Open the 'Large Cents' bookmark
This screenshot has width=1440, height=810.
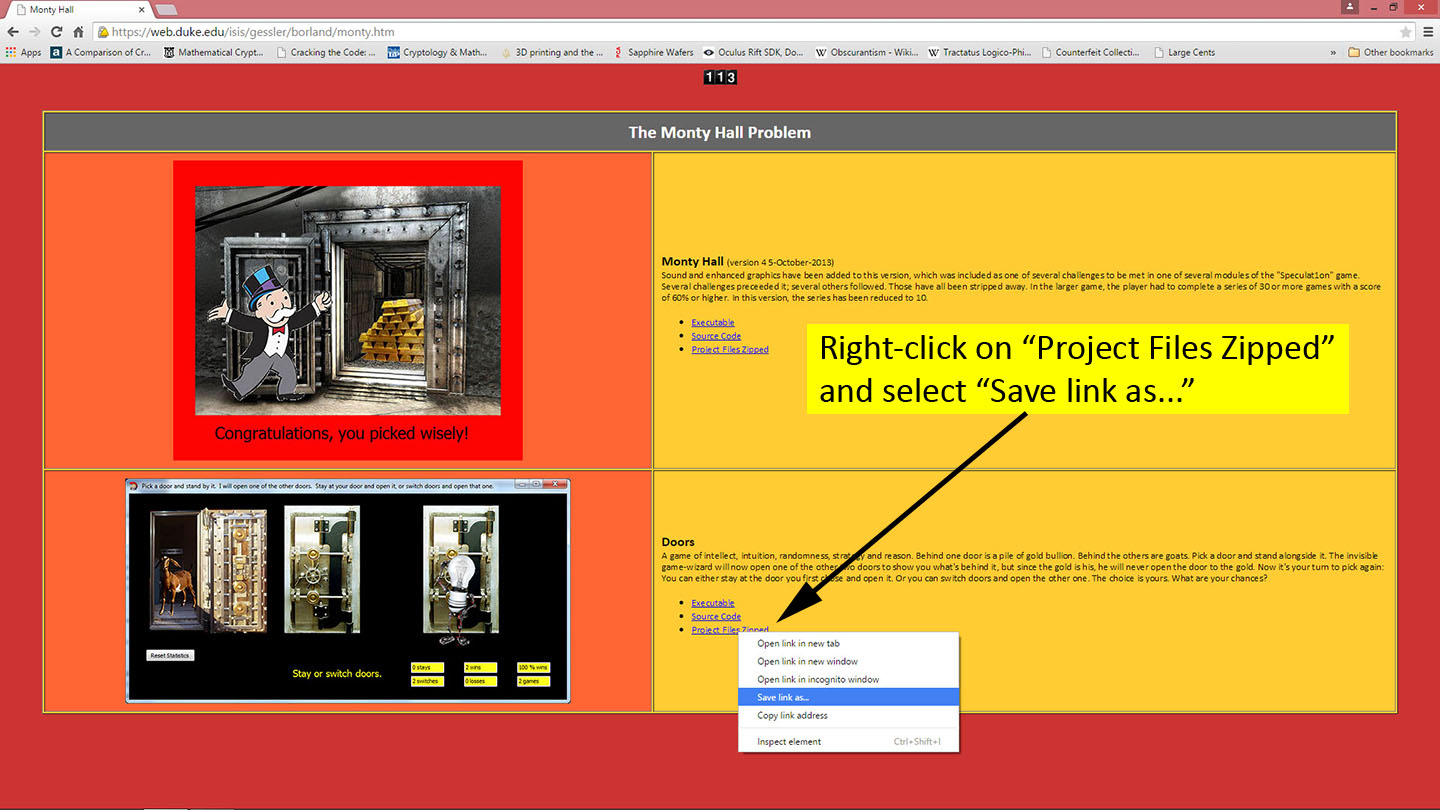click(1184, 52)
